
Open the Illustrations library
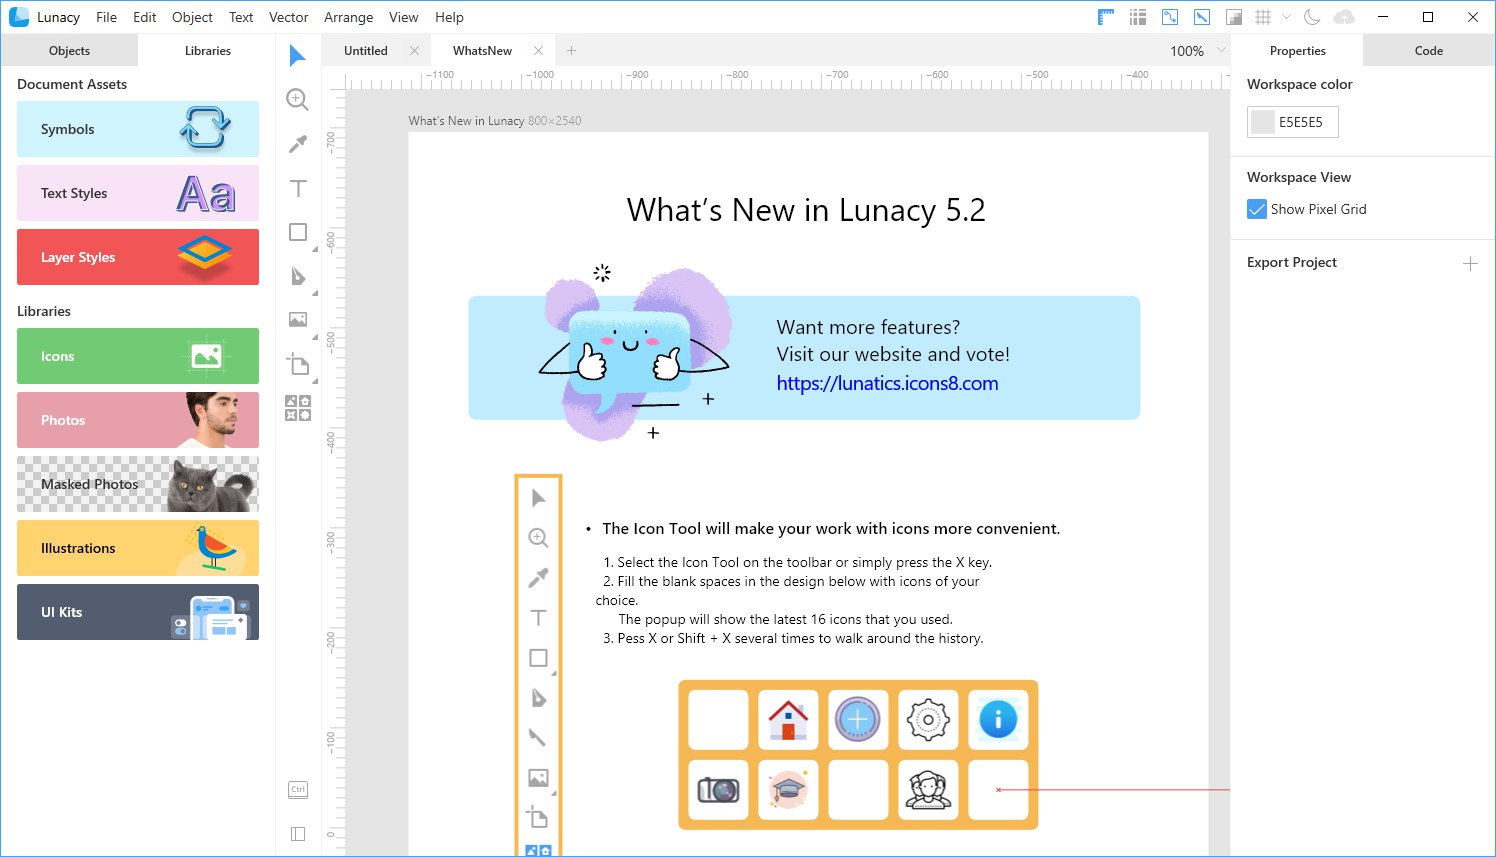(x=138, y=548)
